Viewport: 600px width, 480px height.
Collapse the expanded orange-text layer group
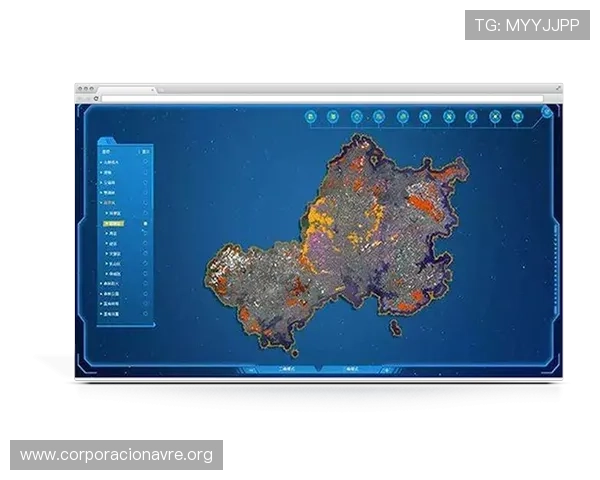click(x=101, y=202)
